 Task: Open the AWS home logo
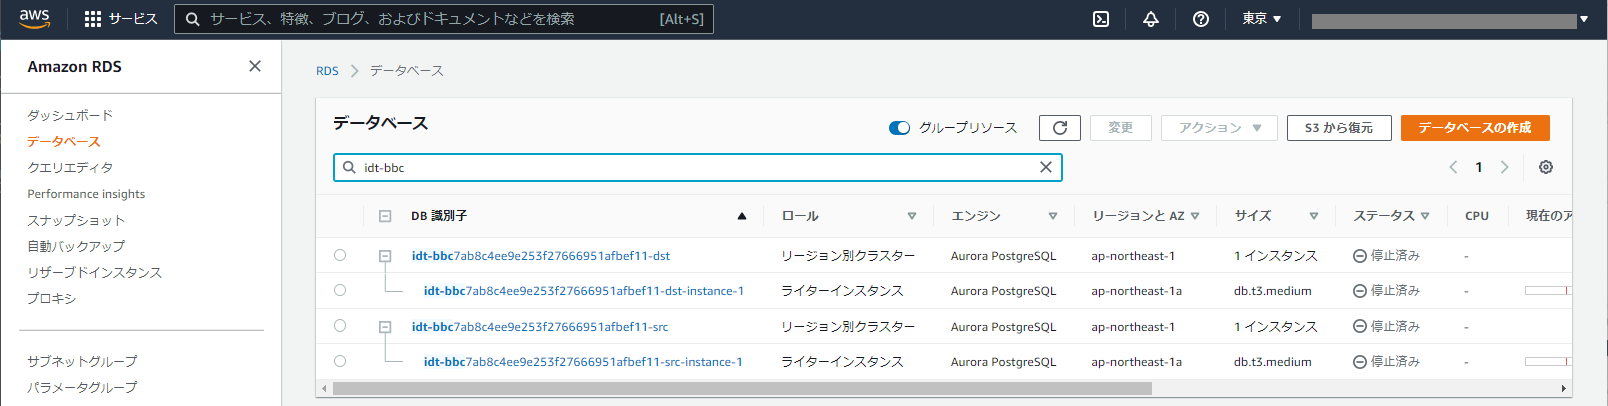(x=34, y=19)
